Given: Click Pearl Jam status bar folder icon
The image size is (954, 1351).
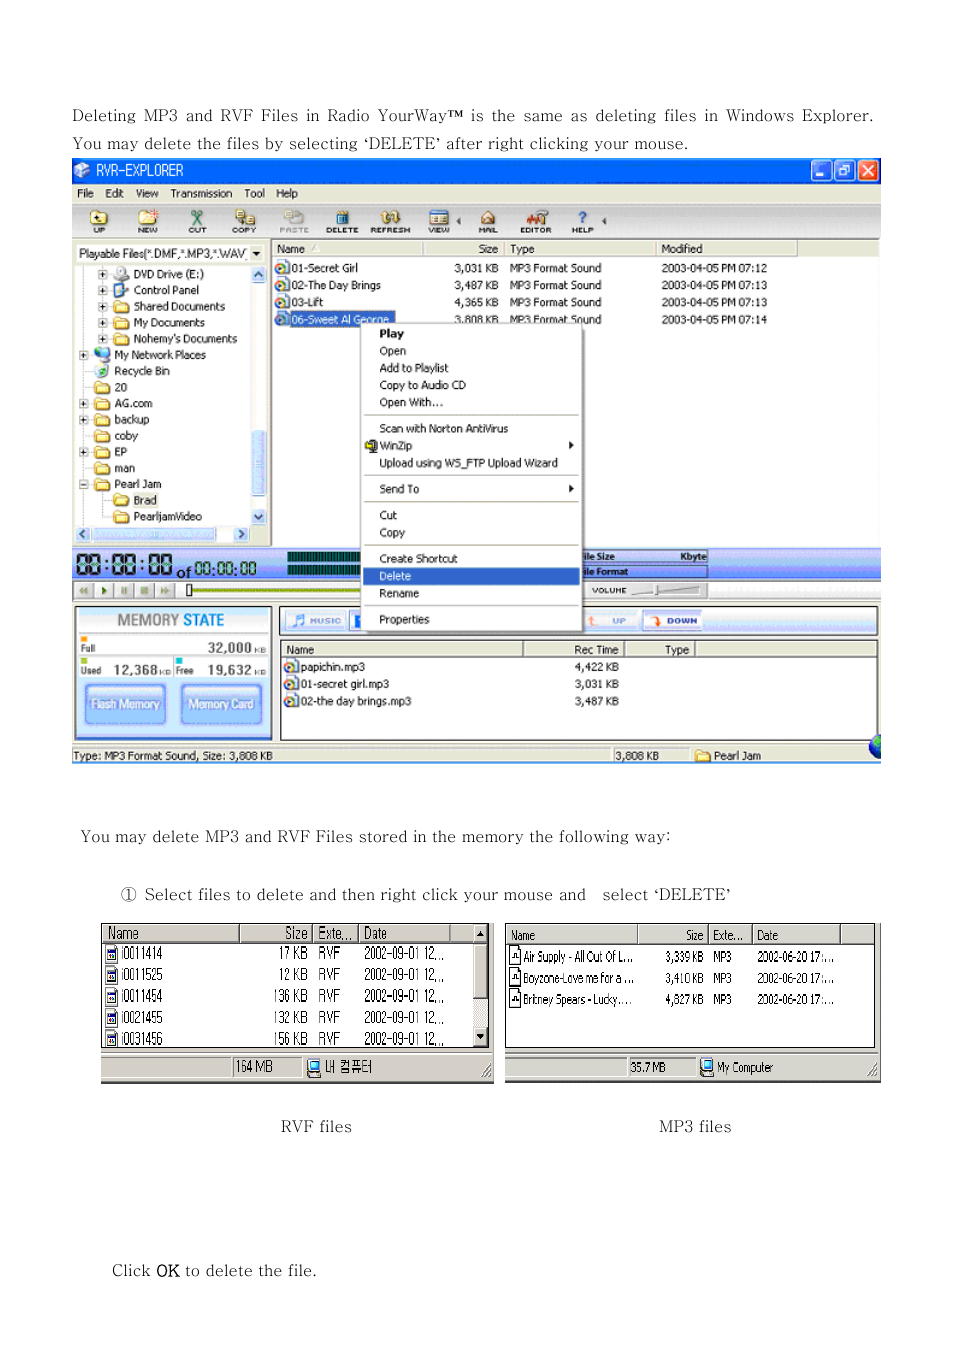Looking at the screenshot, I should [703, 756].
